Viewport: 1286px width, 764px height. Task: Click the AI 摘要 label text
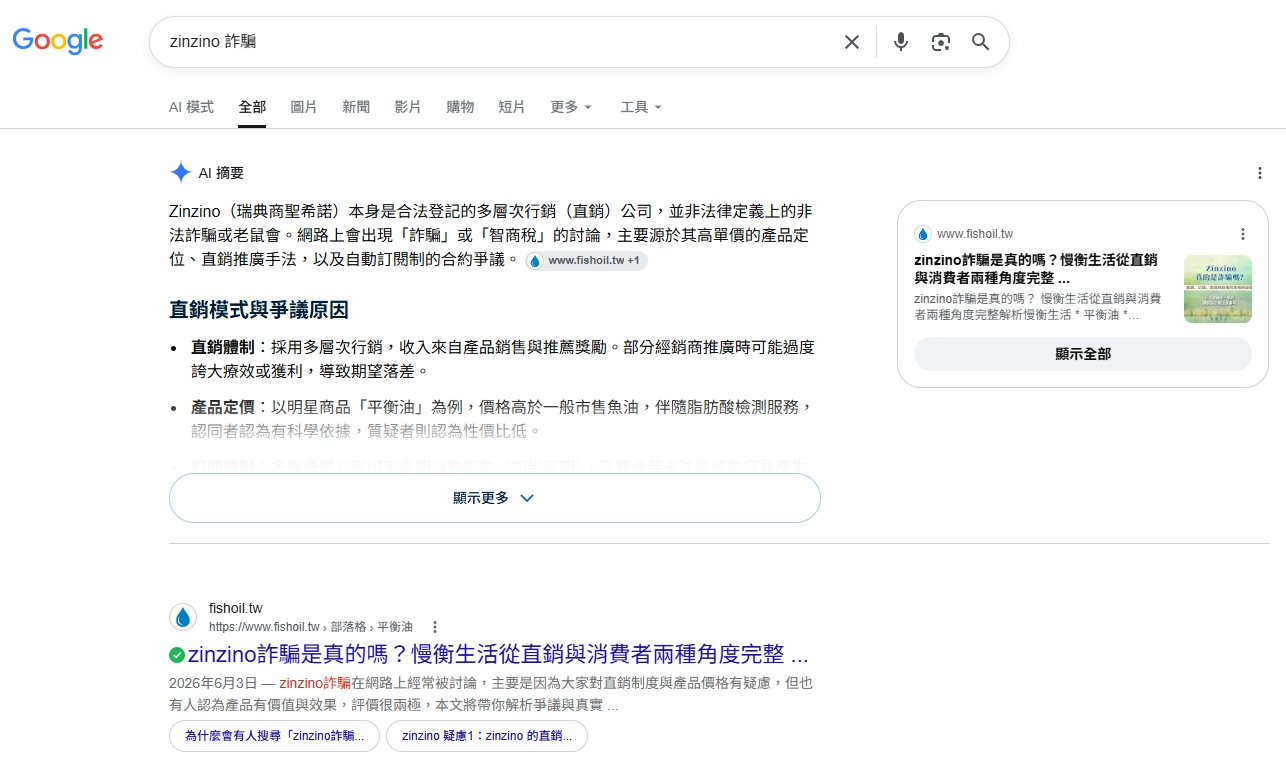[x=221, y=173]
